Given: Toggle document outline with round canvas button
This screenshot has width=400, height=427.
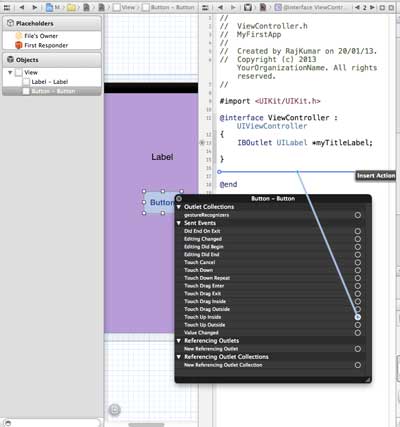Looking at the screenshot, I should click(x=114, y=410).
